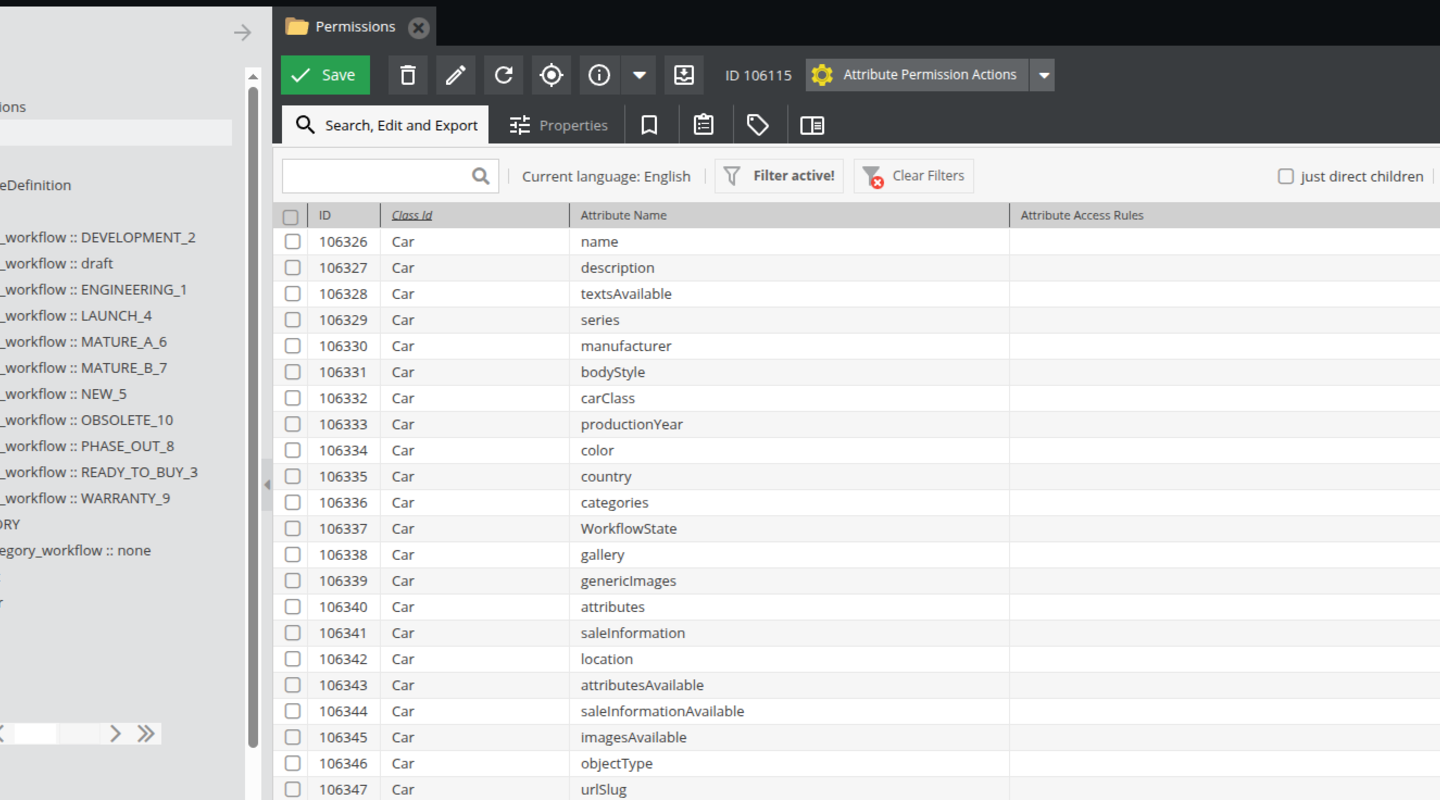The image size is (1440, 800).
Task: Check the row 106345 imagesAvailable checkbox
Action: [292, 737]
